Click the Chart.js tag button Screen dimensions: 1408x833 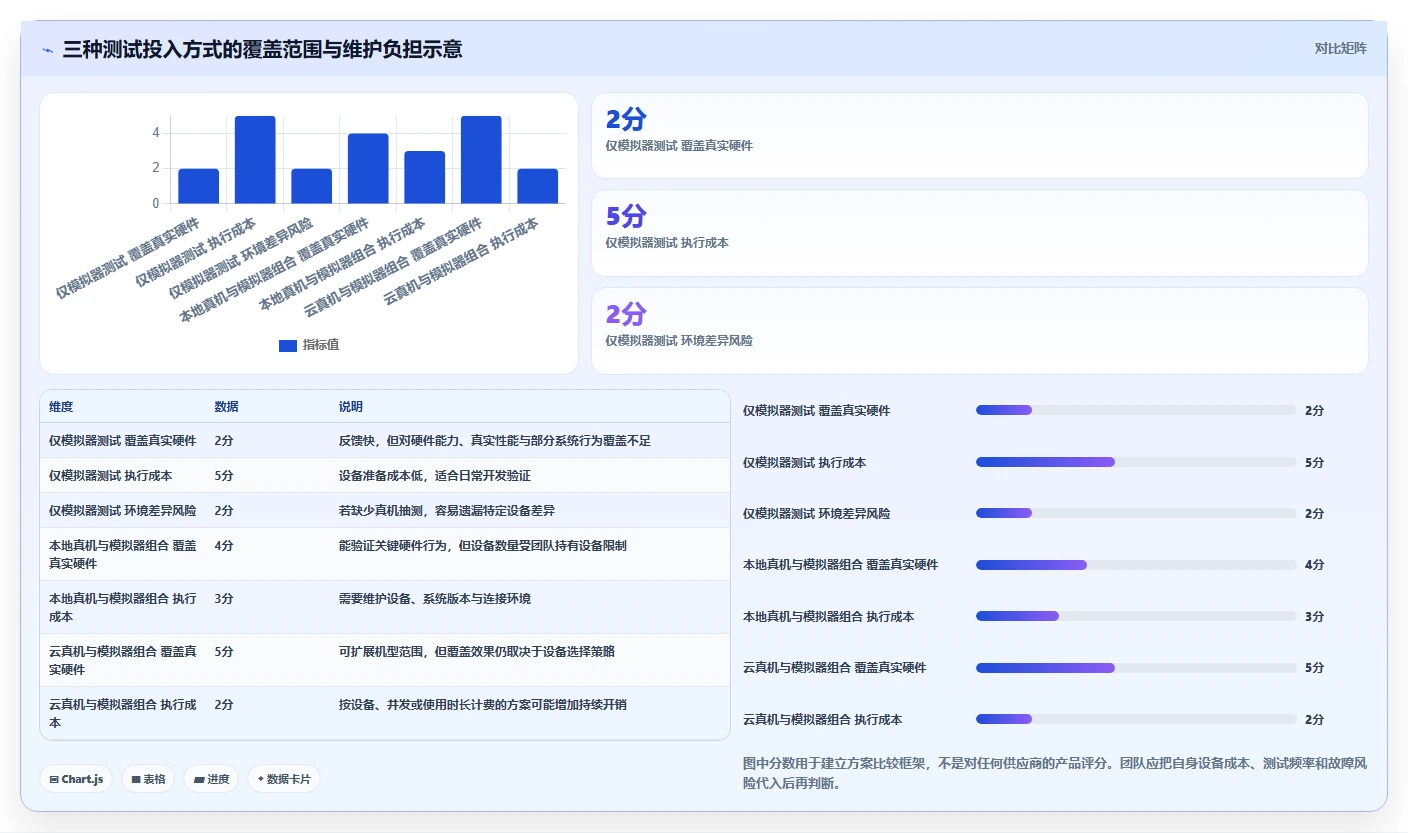[x=76, y=779]
